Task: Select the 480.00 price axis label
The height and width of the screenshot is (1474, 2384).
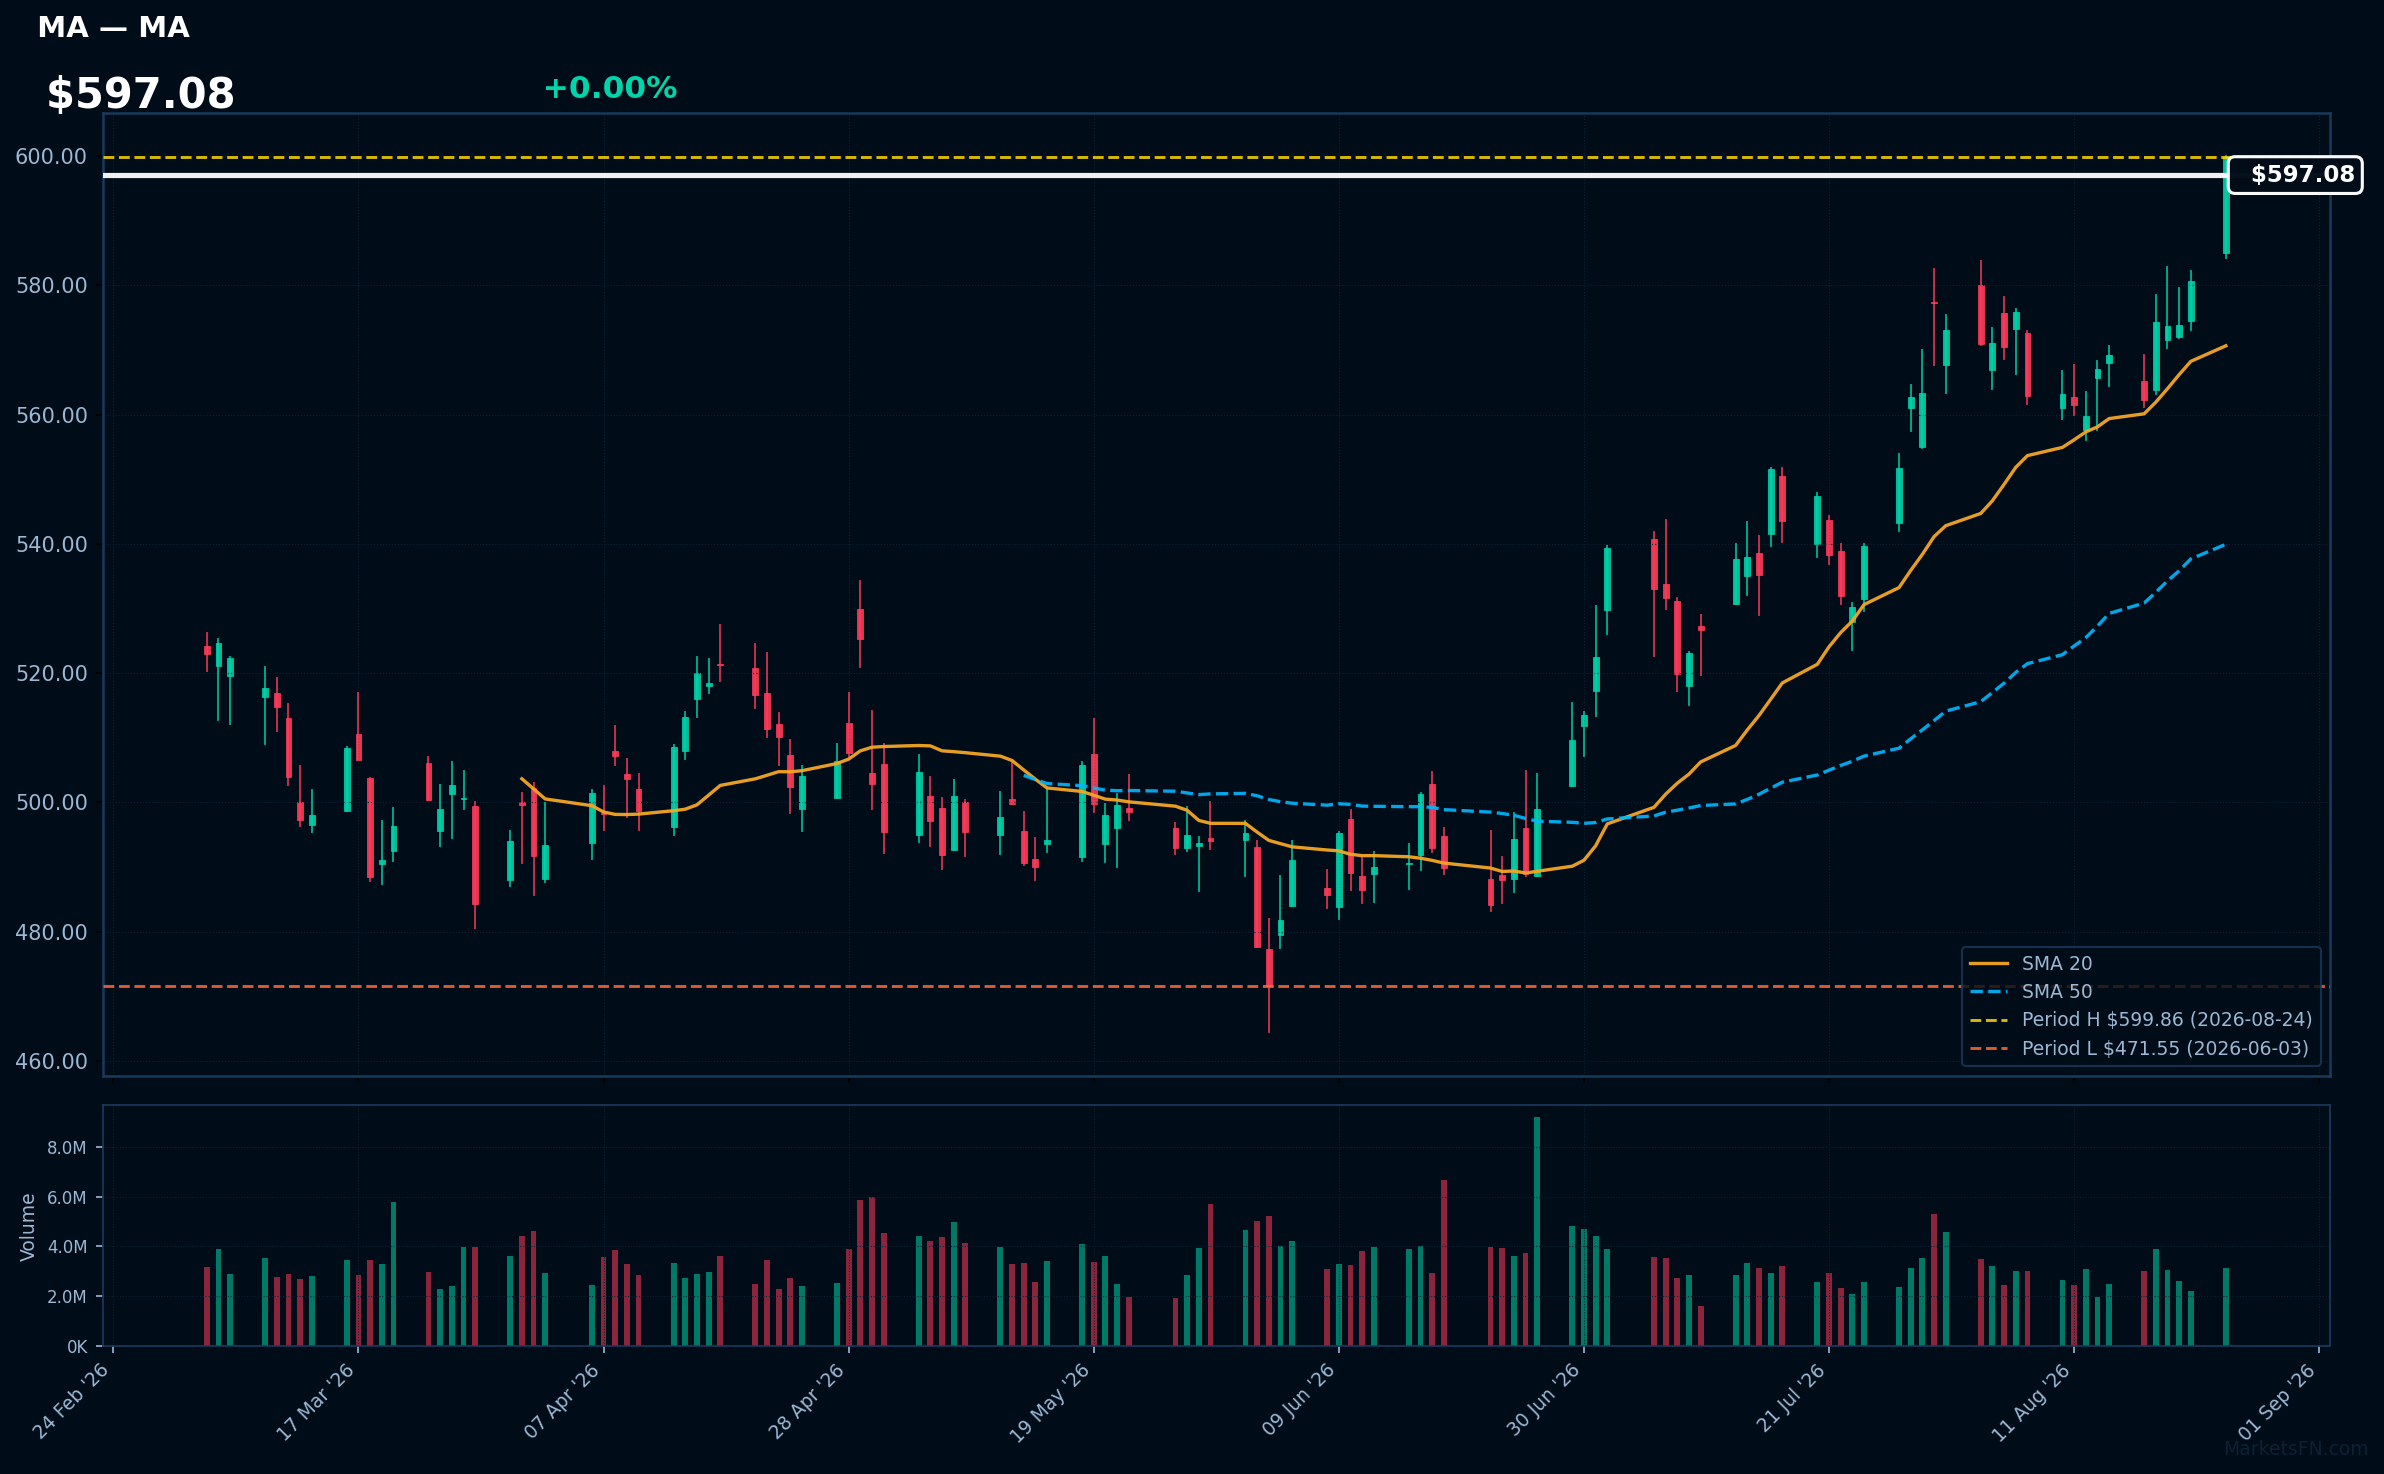Action: click(x=51, y=932)
